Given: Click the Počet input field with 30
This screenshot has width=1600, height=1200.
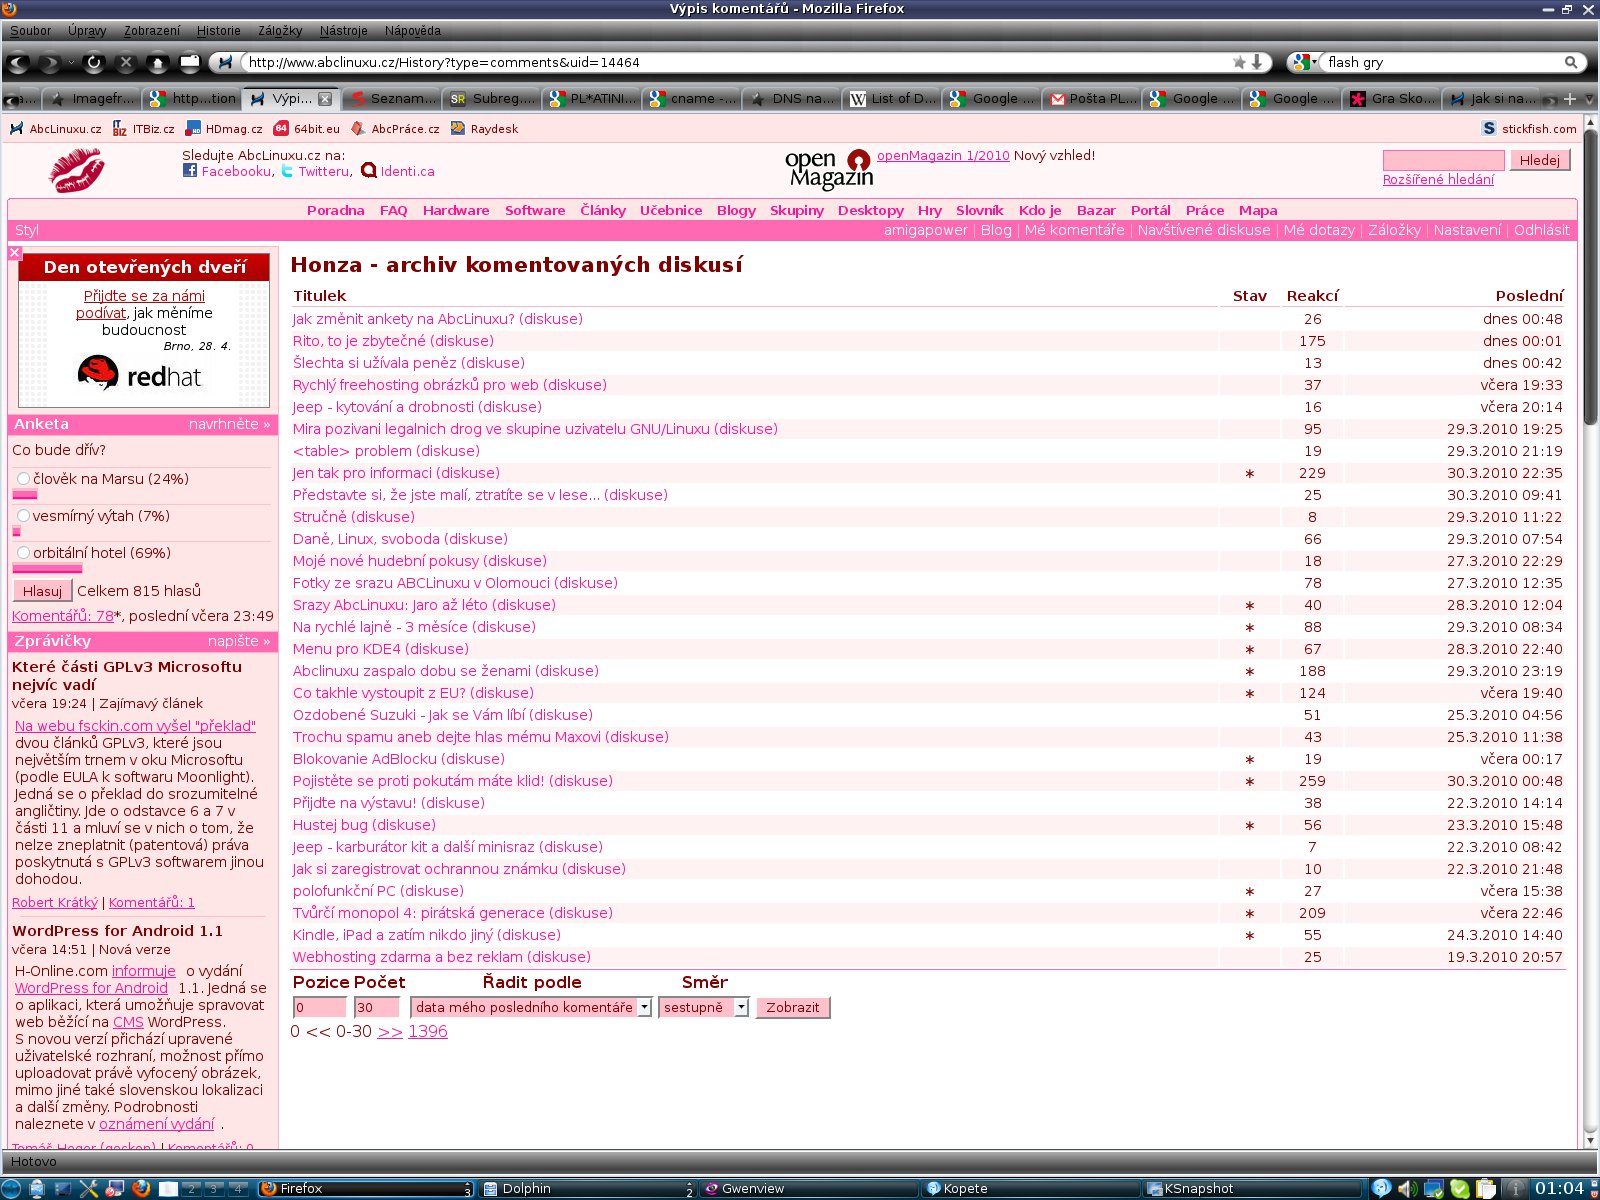Looking at the screenshot, I should tap(376, 1007).
